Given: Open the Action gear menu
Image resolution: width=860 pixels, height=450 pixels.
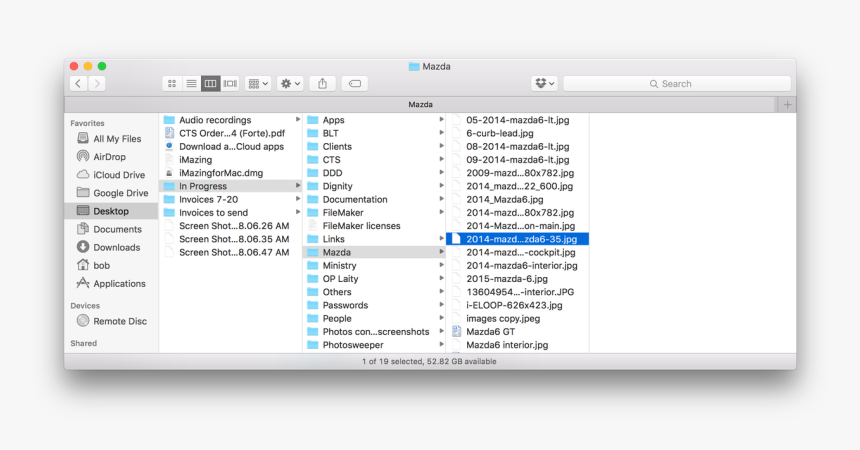Looking at the screenshot, I should [290, 83].
